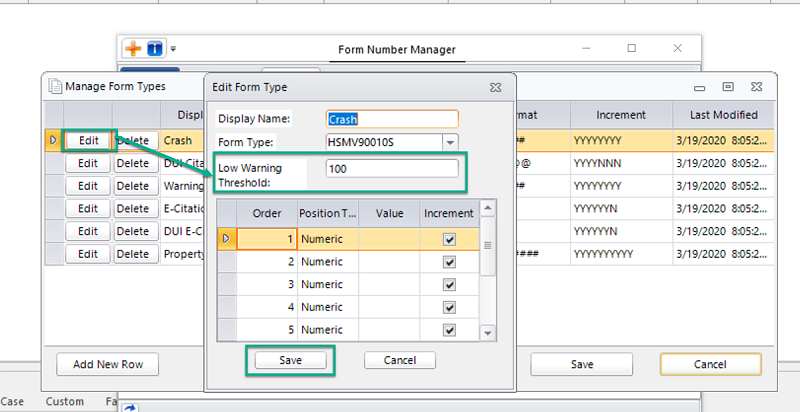Toggle Increment checkbox for Order 3
Viewport: 800px width, 412px height.
click(449, 285)
